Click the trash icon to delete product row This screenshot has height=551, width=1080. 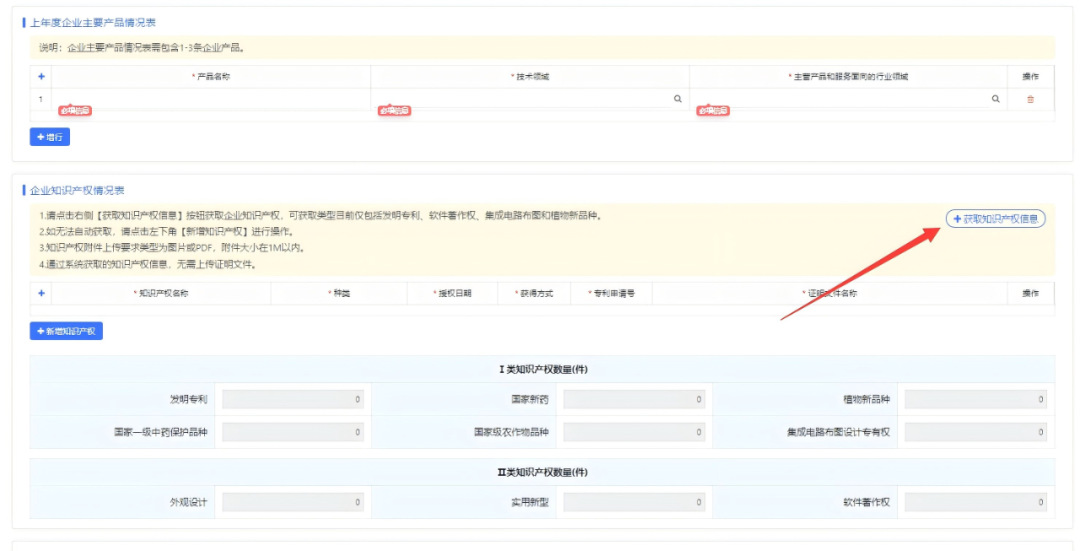point(1030,99)
